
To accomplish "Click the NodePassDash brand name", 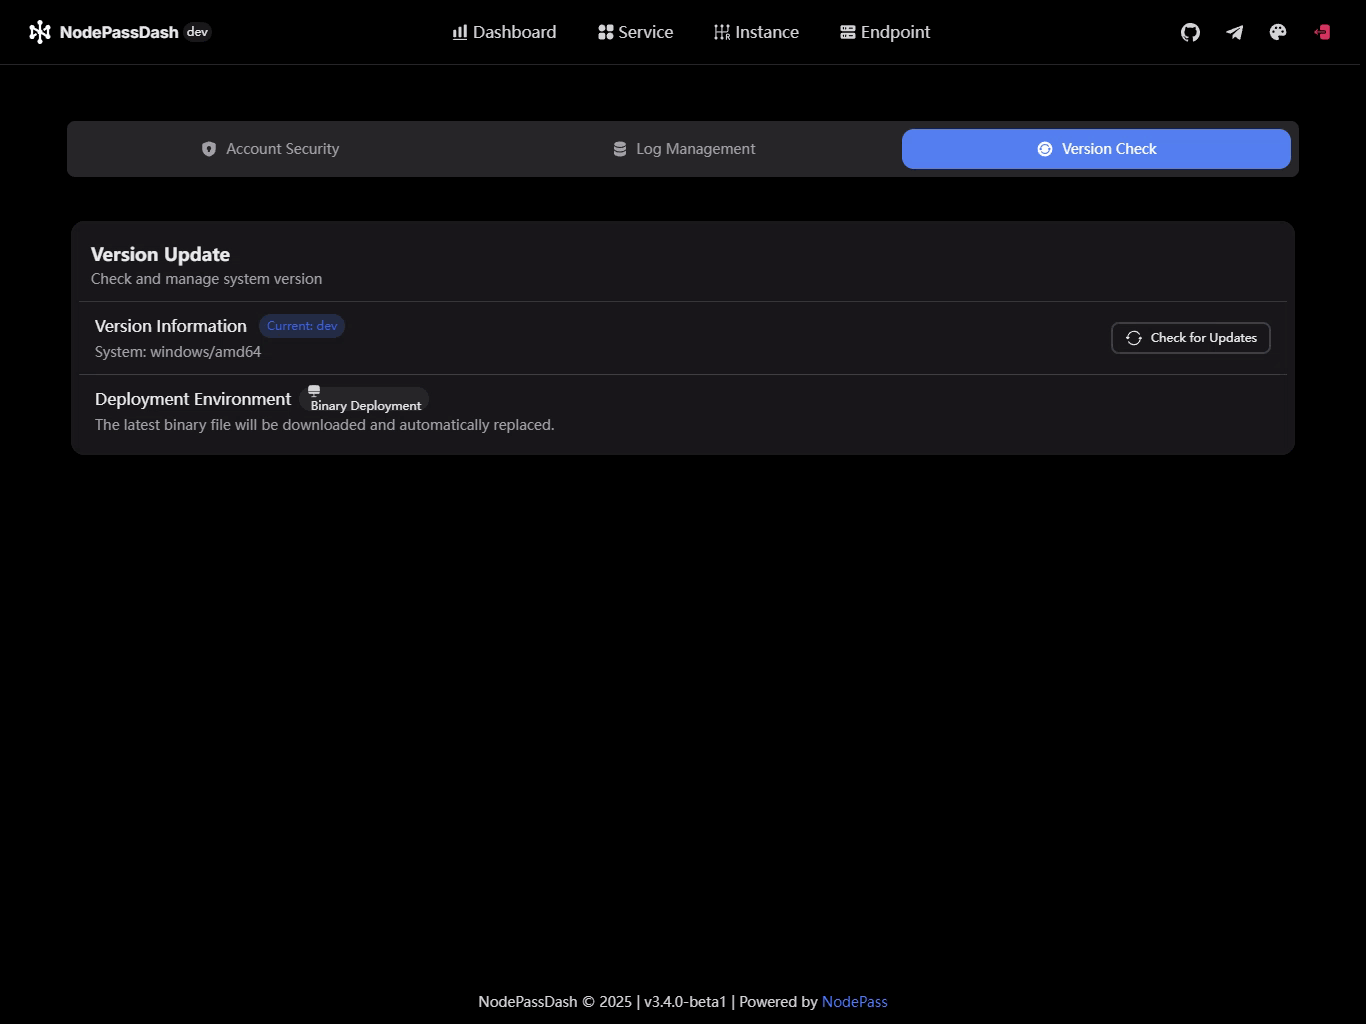I will [x=119, y=32].
